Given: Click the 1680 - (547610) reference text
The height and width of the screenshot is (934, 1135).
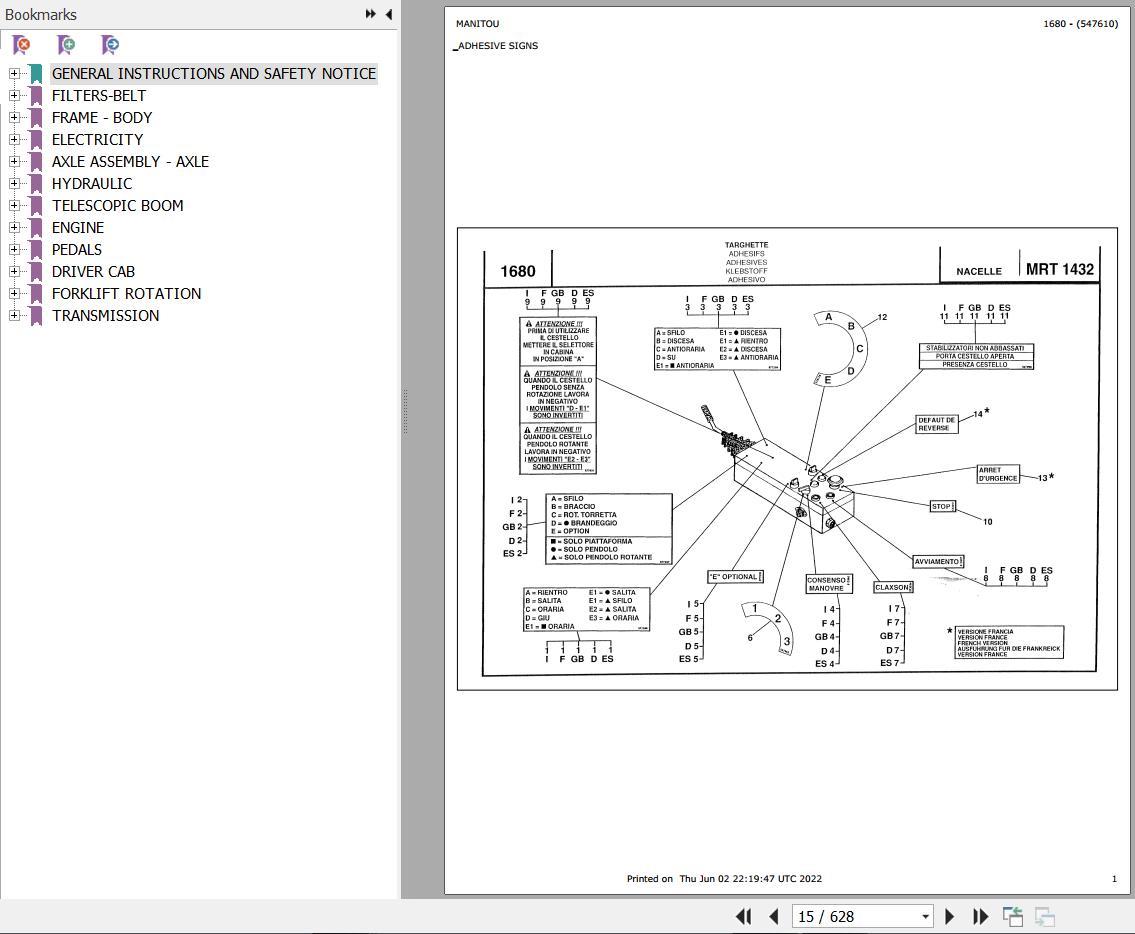Looking at the screenshot, I should (1080, 23).
